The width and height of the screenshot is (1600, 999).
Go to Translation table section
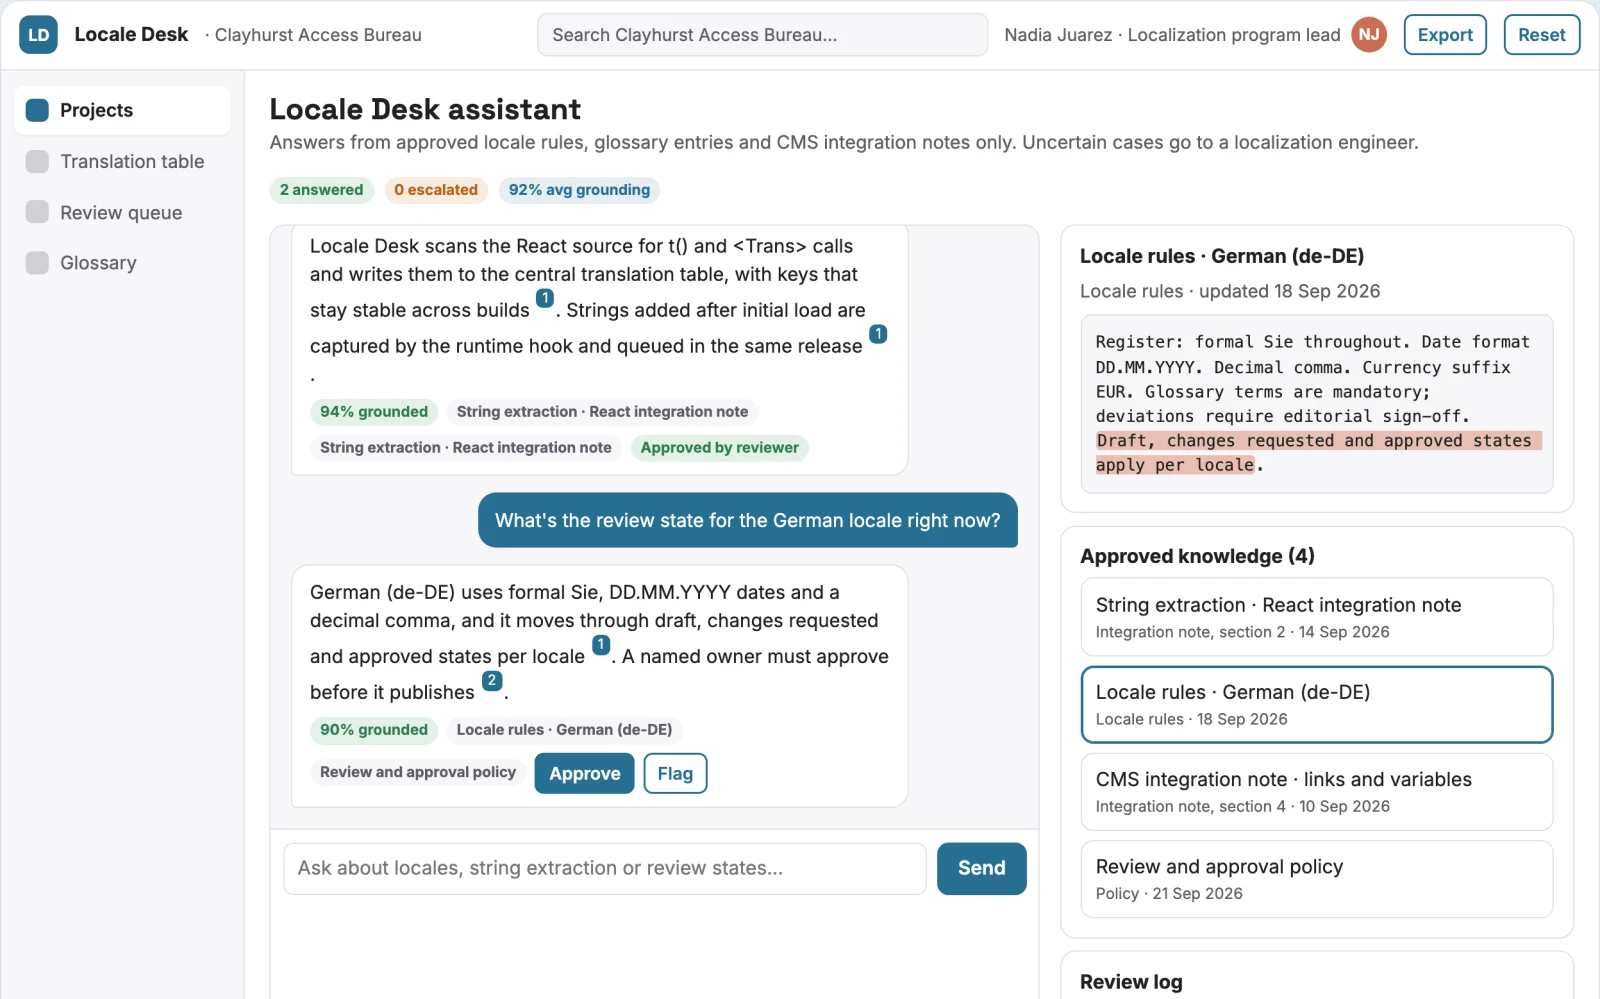[x=122, y=162]
